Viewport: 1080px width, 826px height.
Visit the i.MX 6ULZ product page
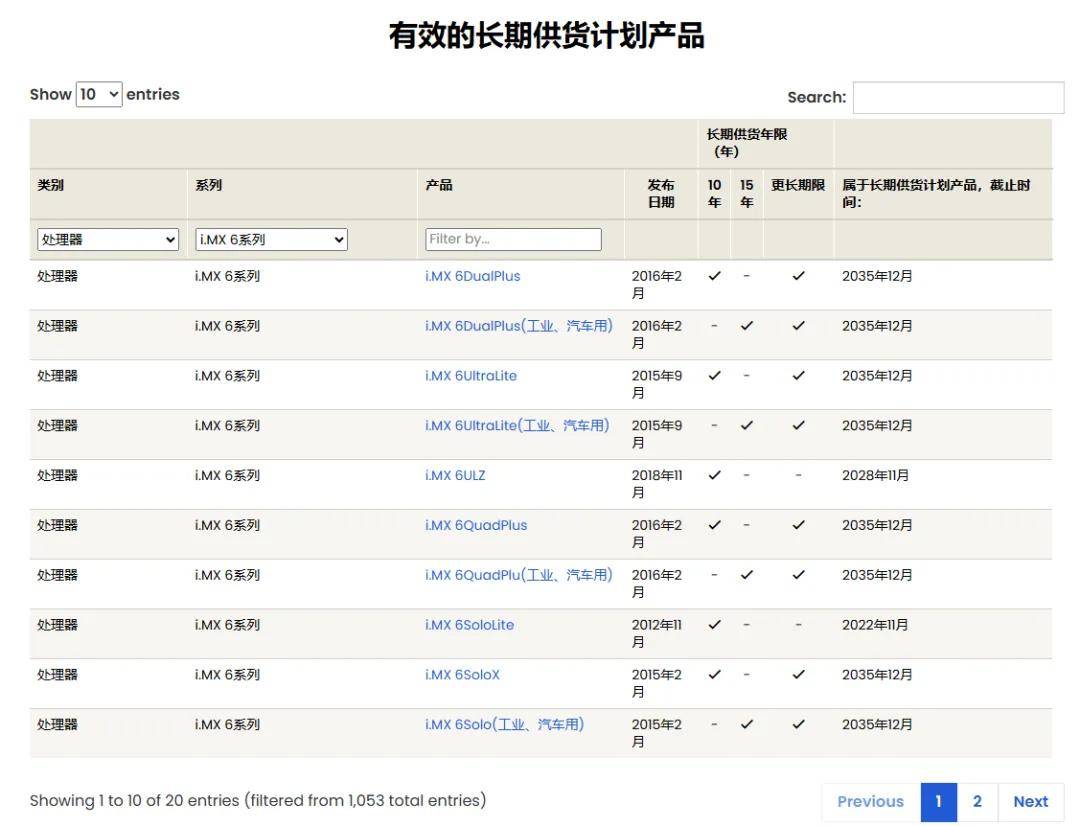(x=455, y=475)
